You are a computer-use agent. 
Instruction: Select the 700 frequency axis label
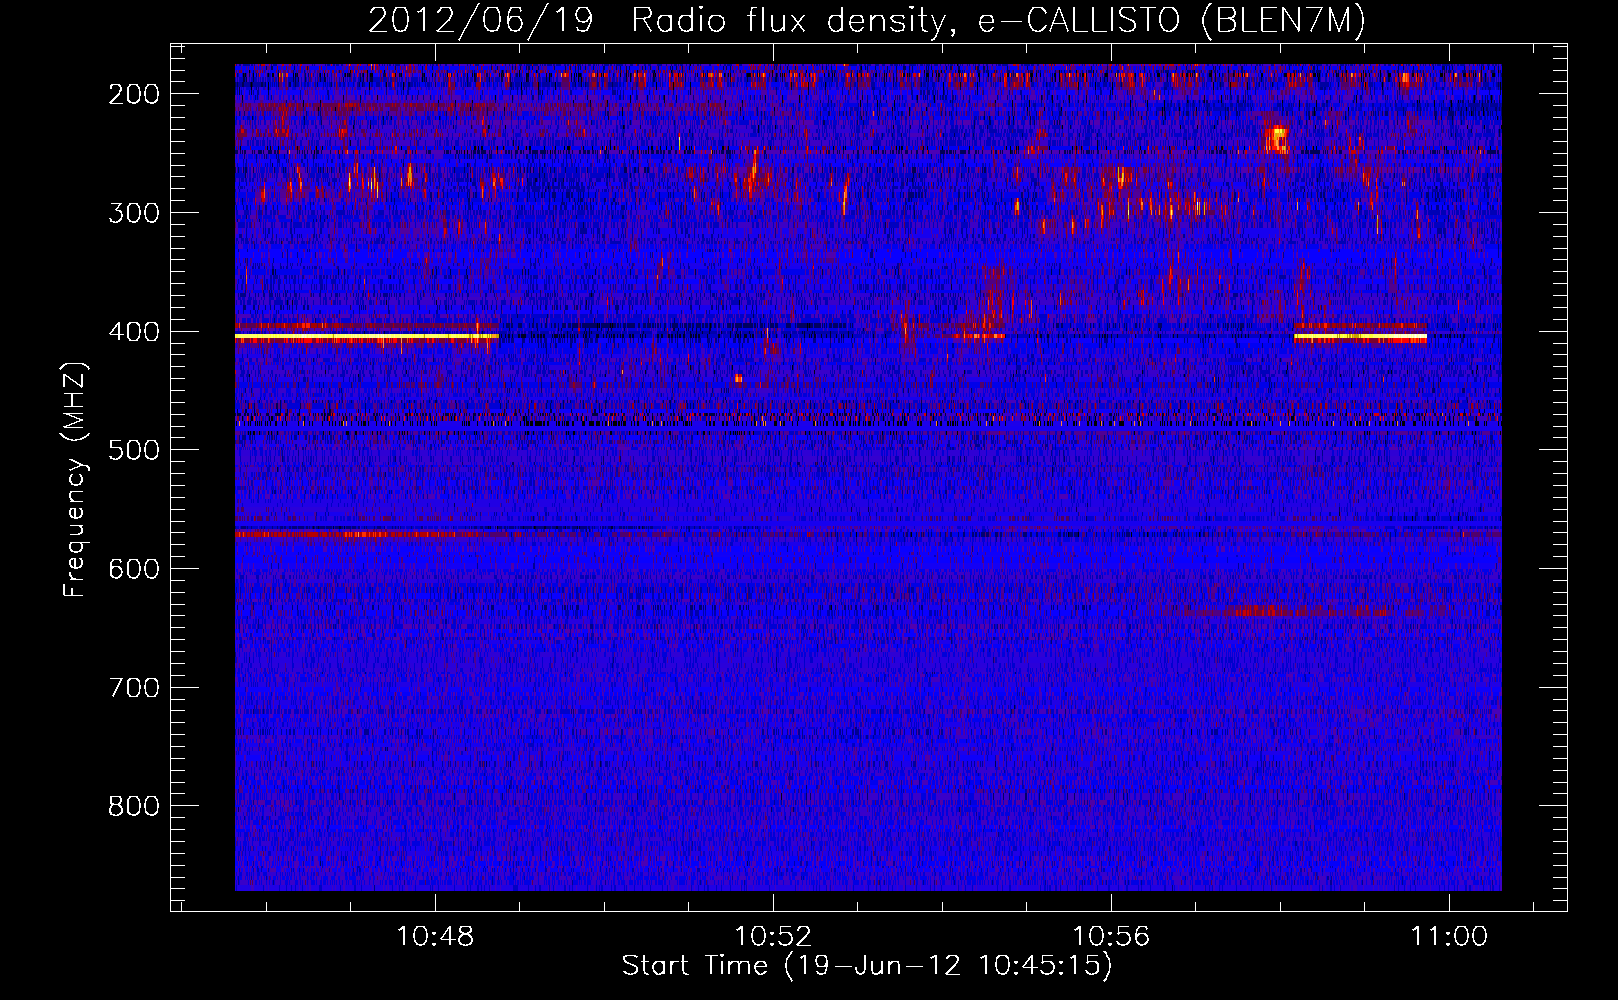click(133, 688)
